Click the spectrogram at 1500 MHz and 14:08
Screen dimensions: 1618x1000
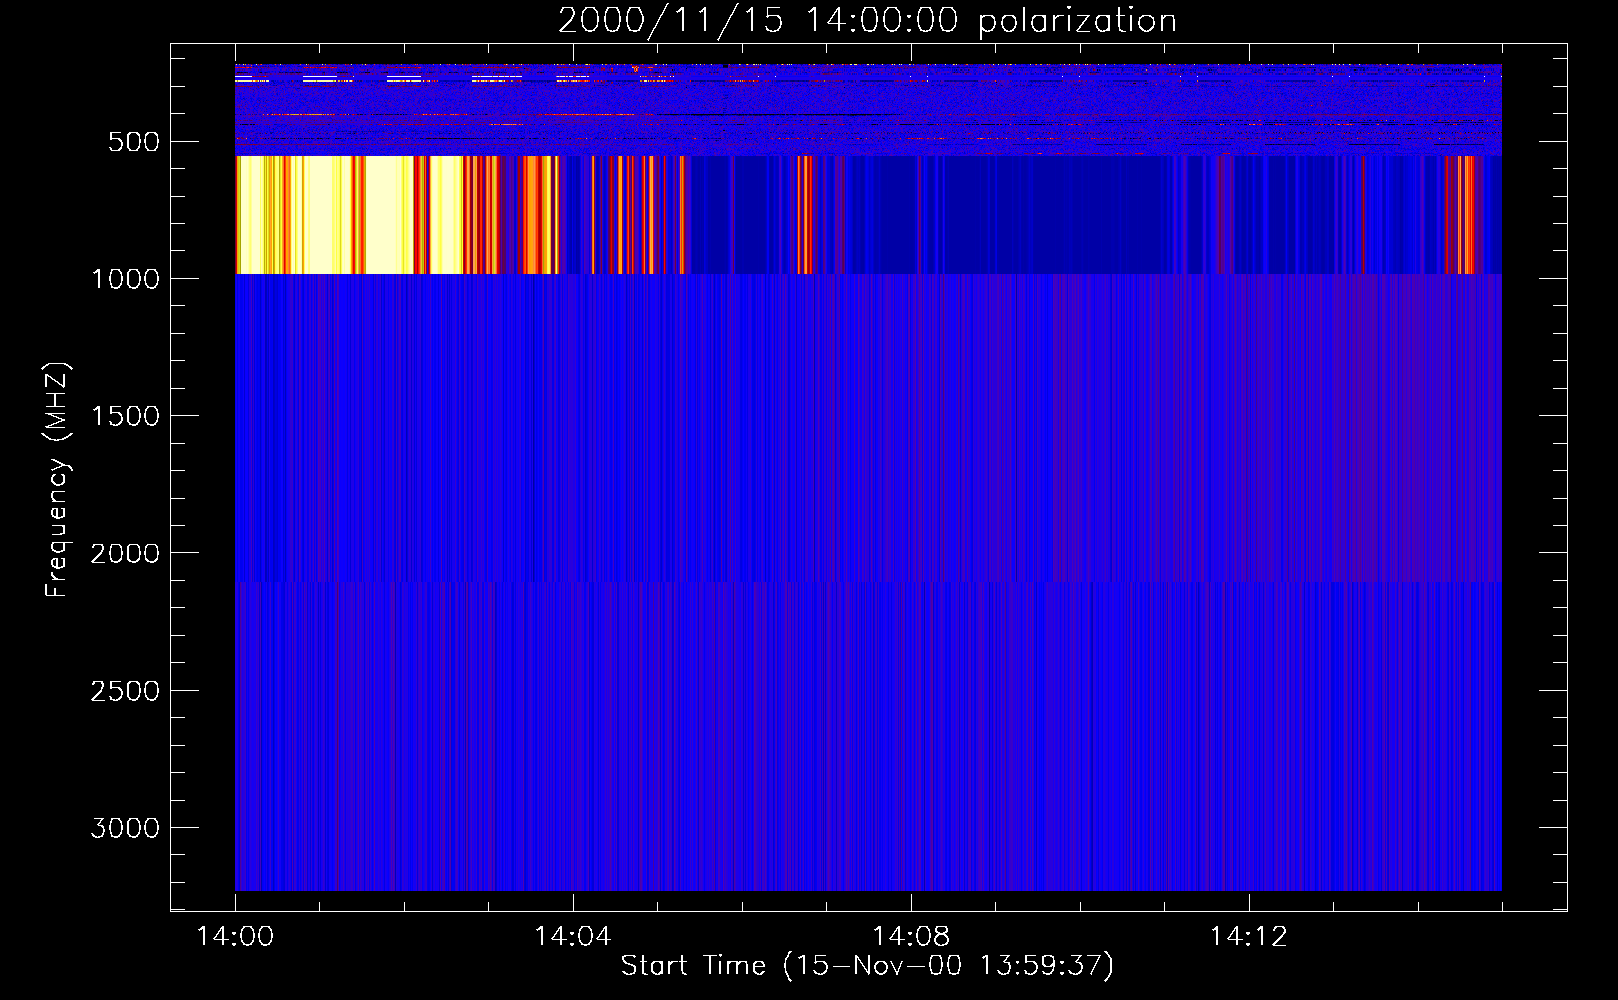click(x=910, y=415)
